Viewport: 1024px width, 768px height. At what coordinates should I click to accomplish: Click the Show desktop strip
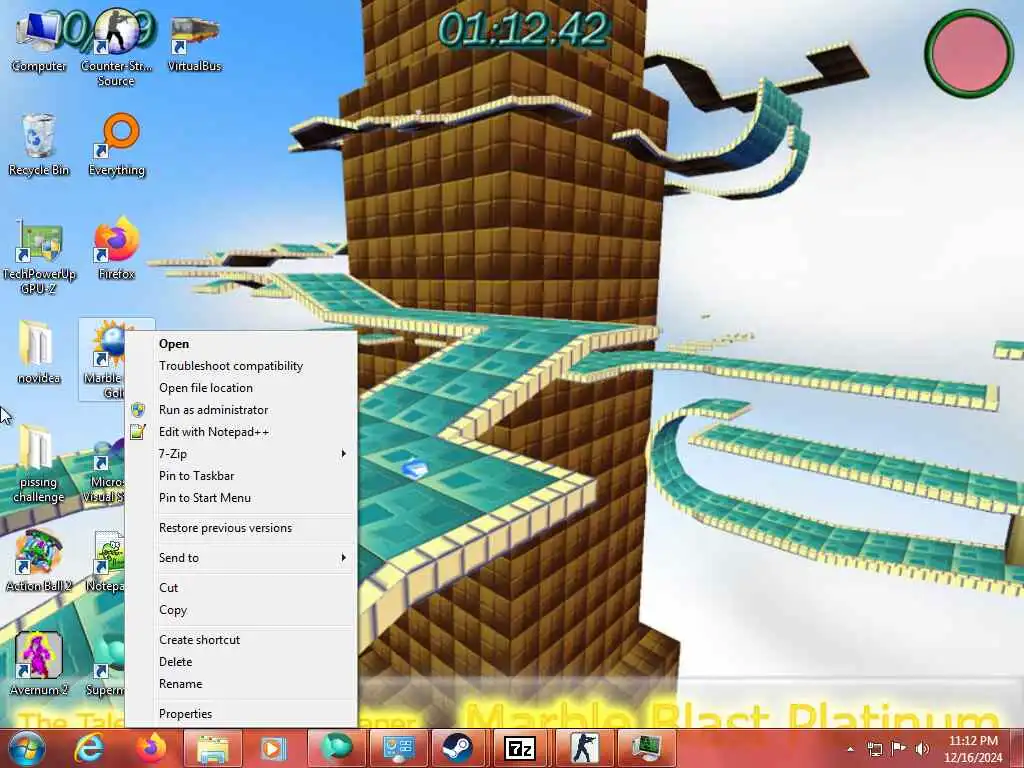click(1018, 748)
